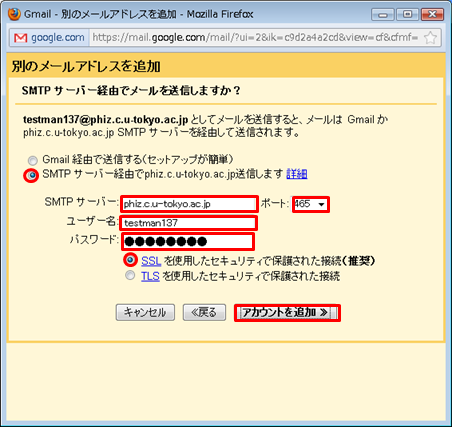Click the Firefox logo icon in title bar
This screenshot has height=427, width=452.
(x=14, y=14)
